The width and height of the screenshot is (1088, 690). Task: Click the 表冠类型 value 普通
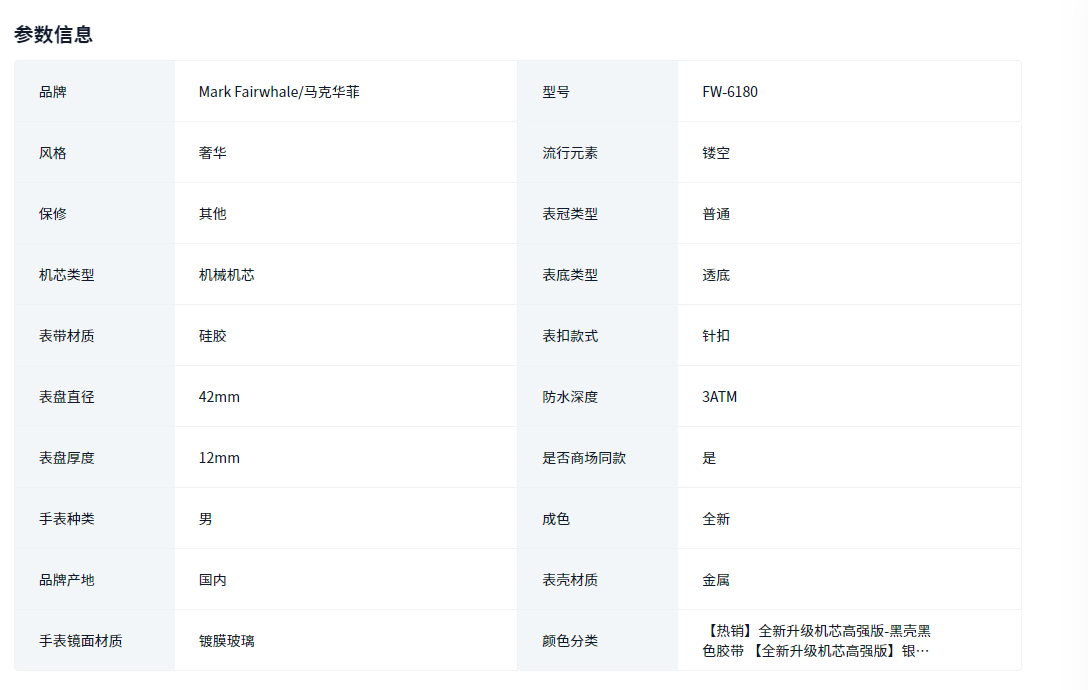click(x=716, y=214)
